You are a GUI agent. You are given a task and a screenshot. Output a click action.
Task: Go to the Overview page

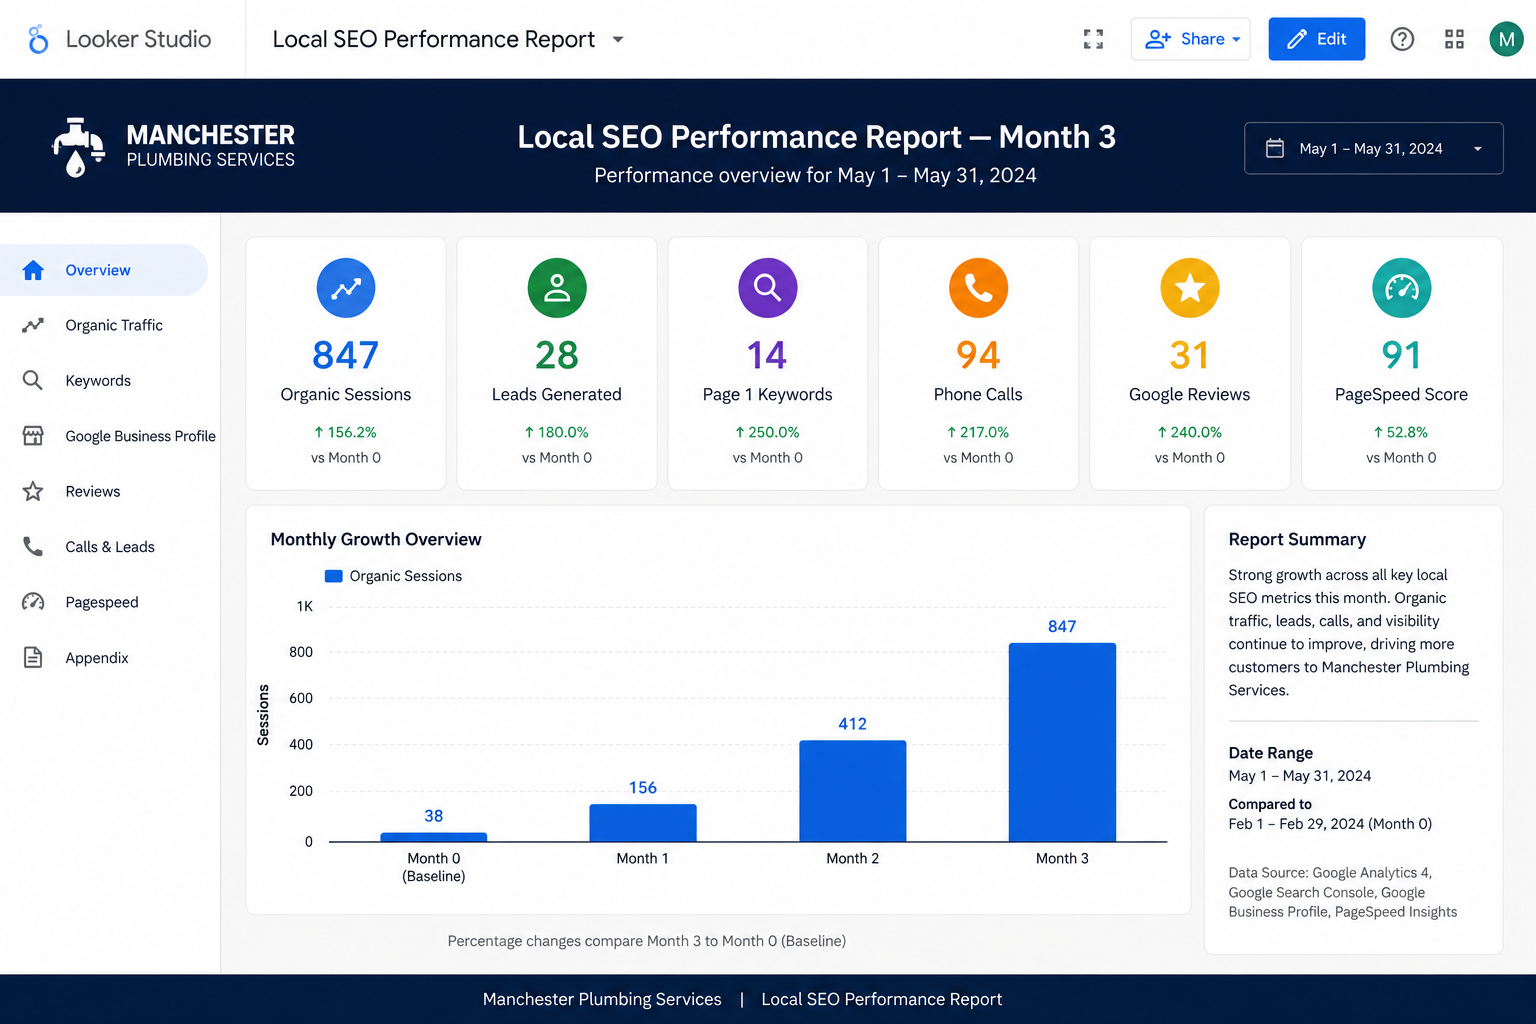tap(104, 270)
